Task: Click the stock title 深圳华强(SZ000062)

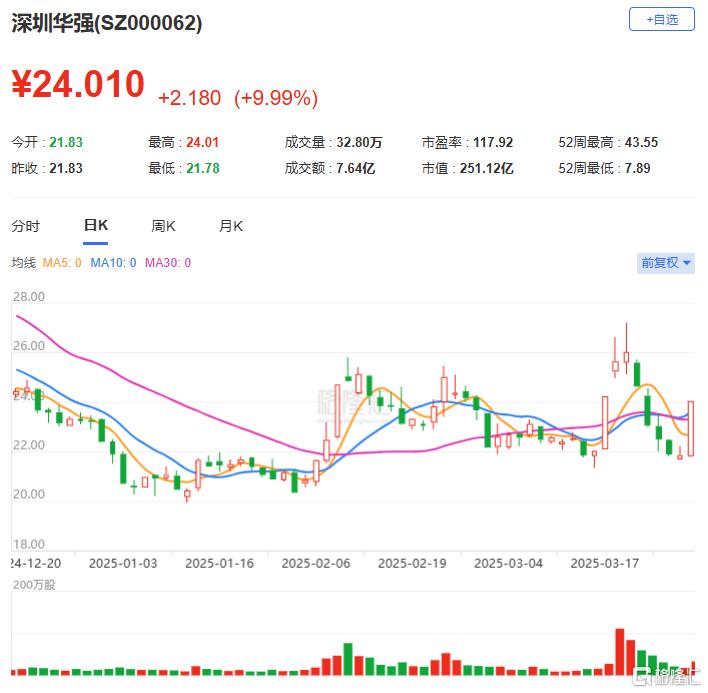Action: click(107, 23)
